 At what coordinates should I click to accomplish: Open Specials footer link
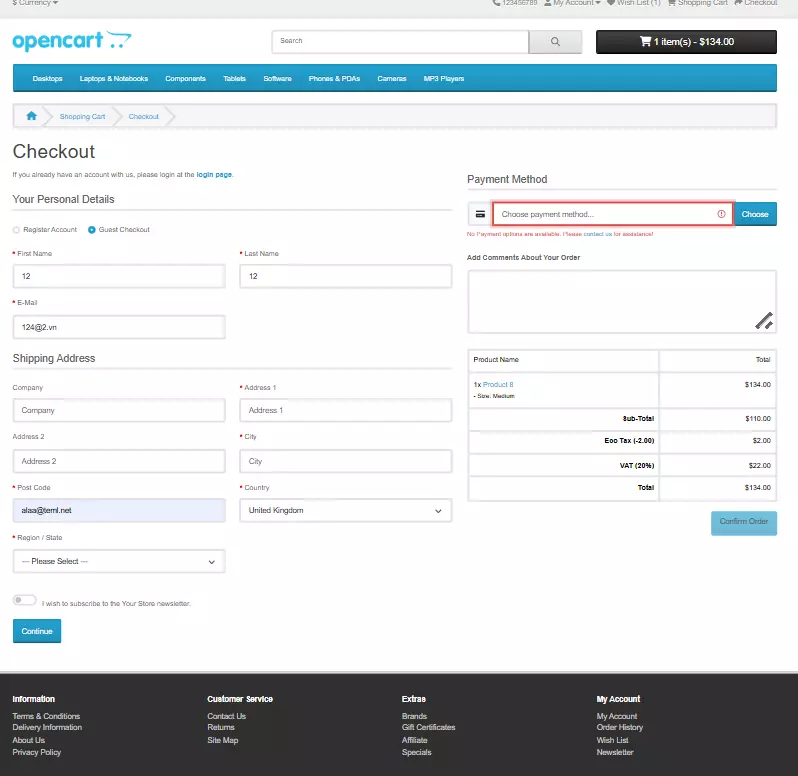(x=416, y=753)
